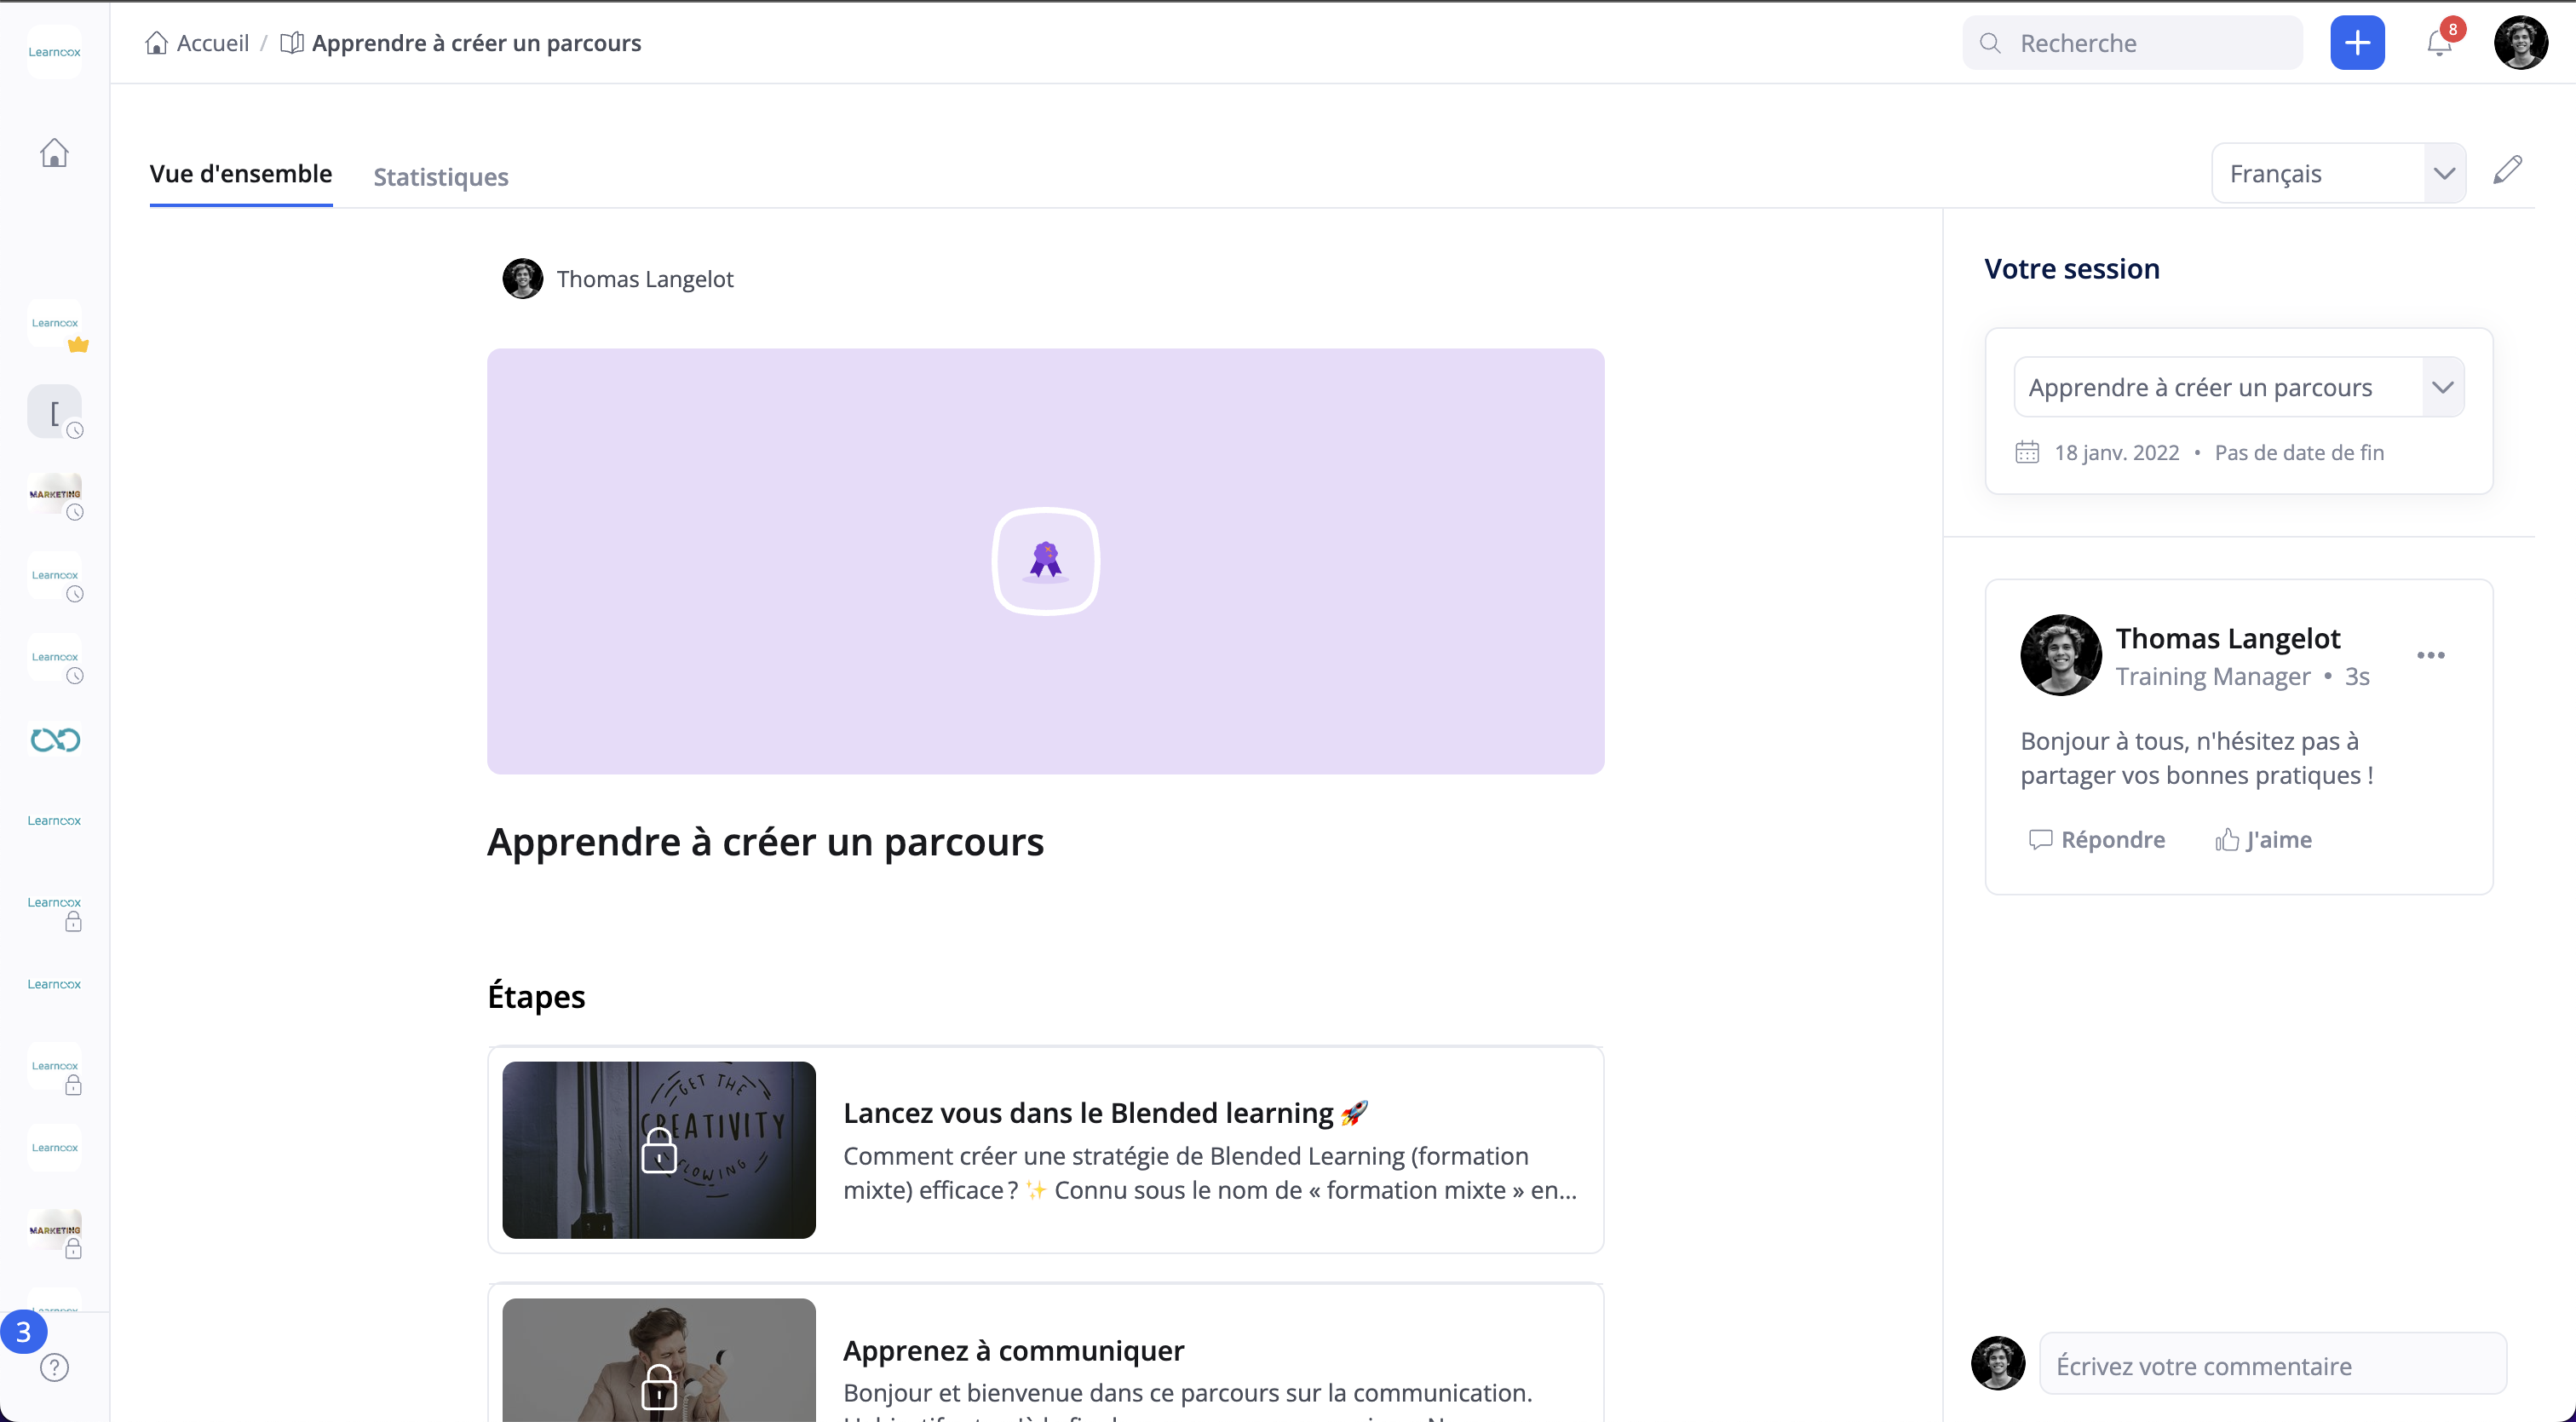2576x1422 pixels.
Task: Click the purple award ribbon icon
Action: [1045, 561]
